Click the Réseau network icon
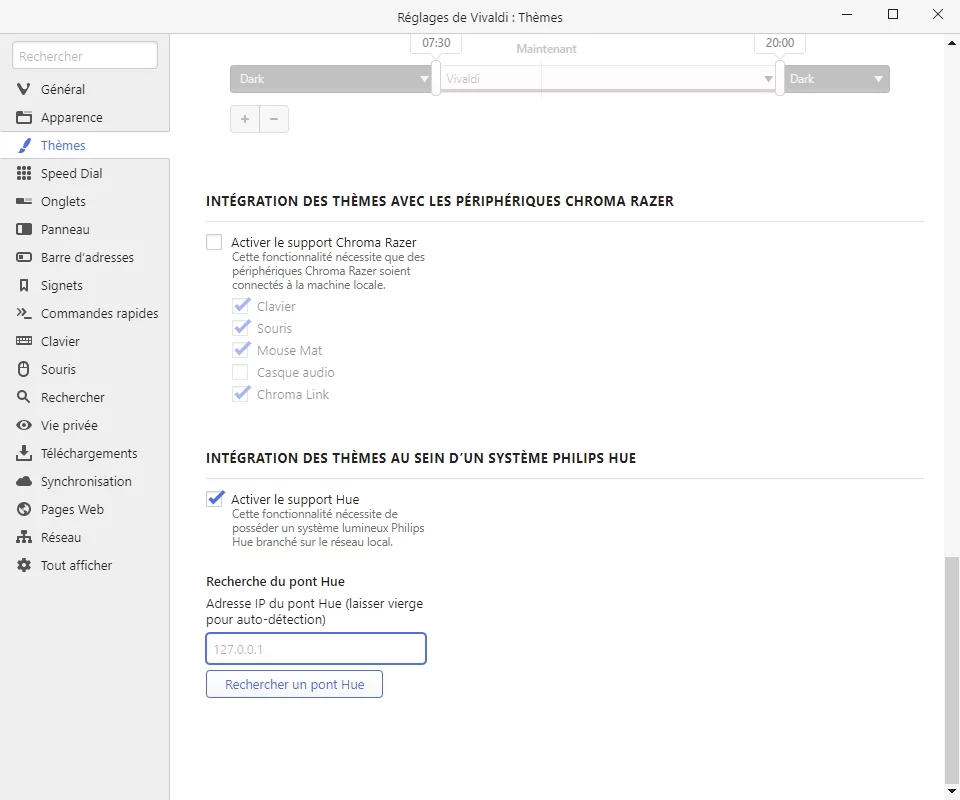Viewport: 960px width, 800px height. click(x=24, y=537)
